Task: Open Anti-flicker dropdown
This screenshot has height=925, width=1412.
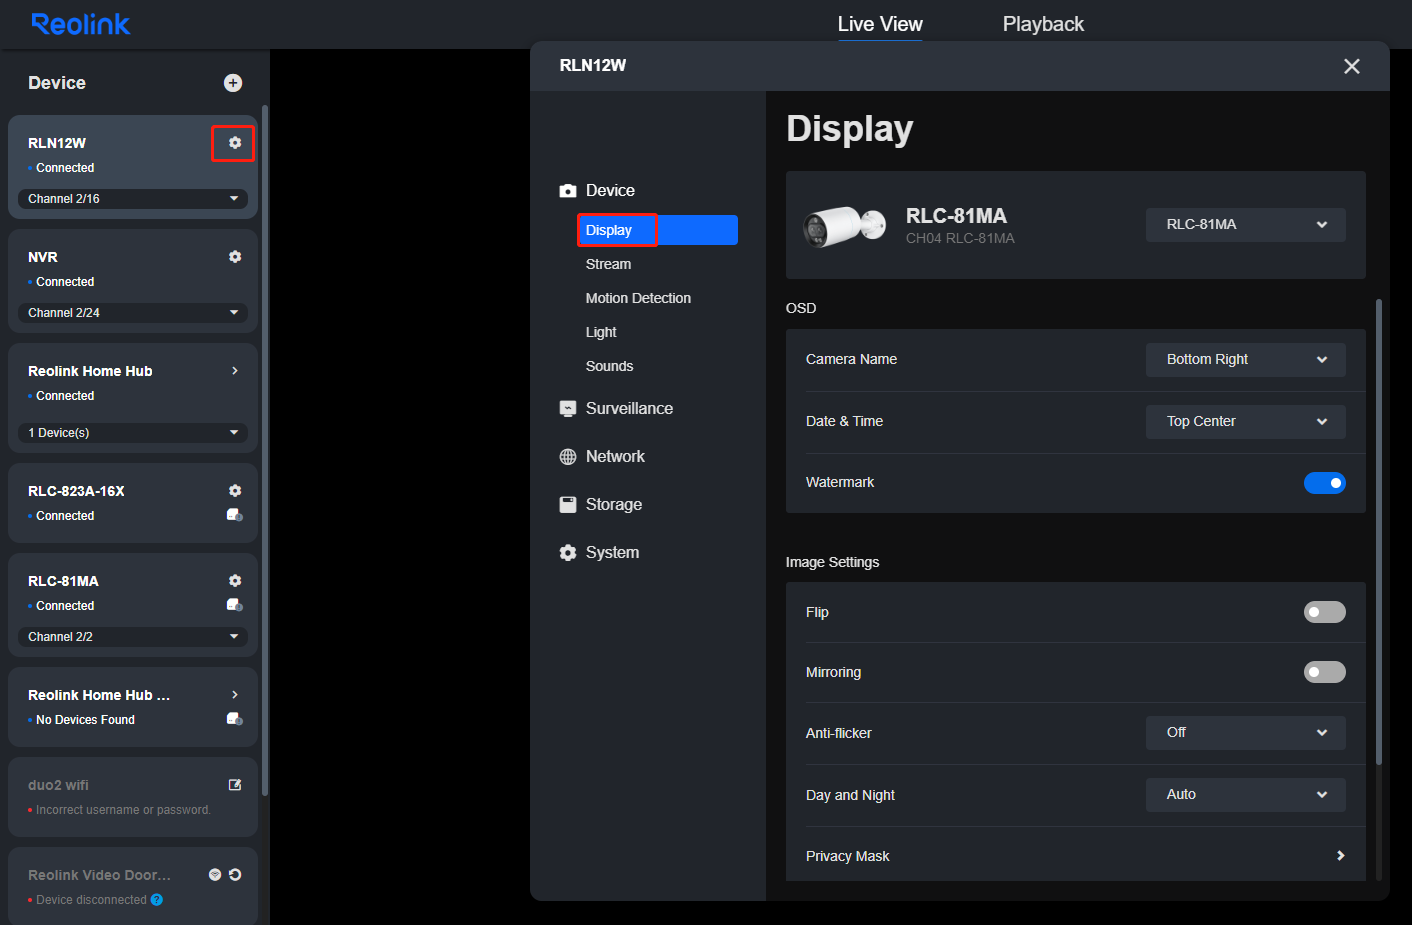Action: [1246, 733]
